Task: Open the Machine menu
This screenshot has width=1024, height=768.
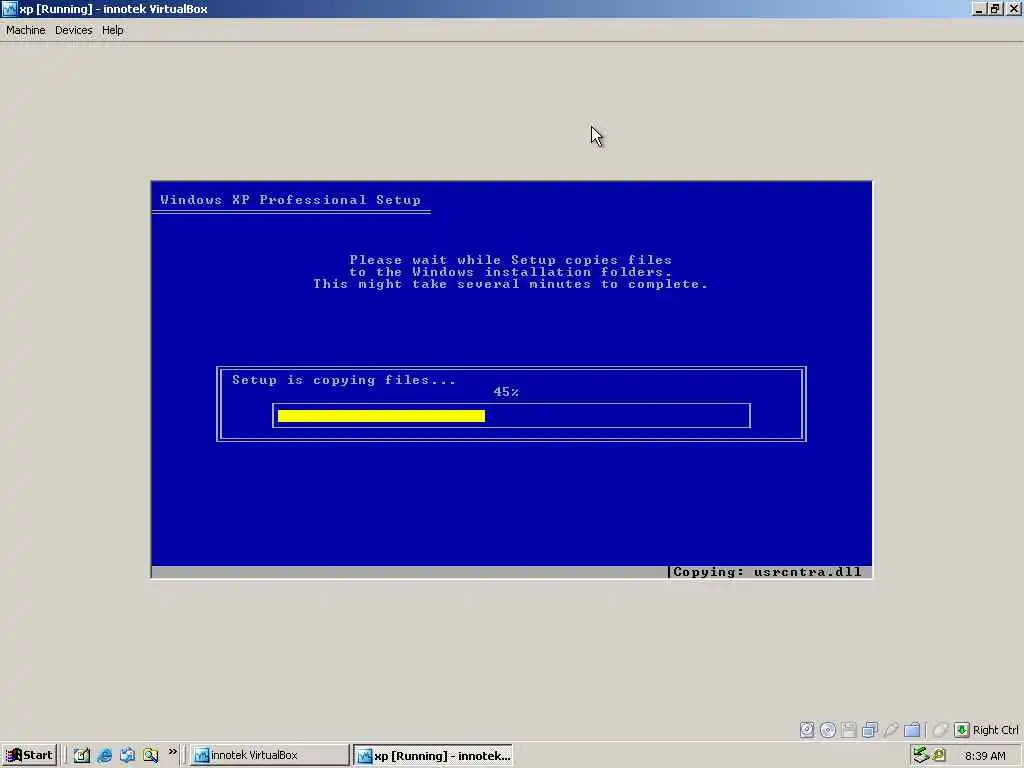Action: (25, 30)
